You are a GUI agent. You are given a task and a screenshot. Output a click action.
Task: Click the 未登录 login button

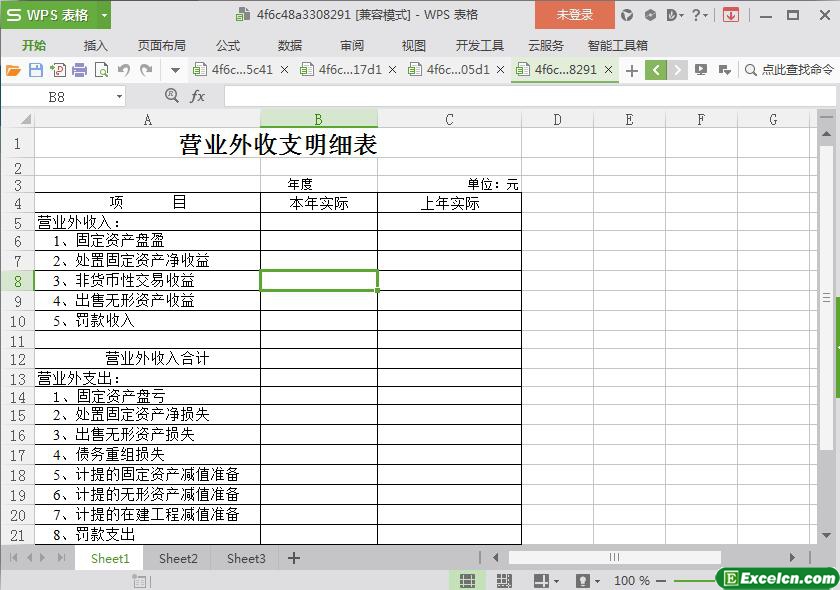point(575,15)
